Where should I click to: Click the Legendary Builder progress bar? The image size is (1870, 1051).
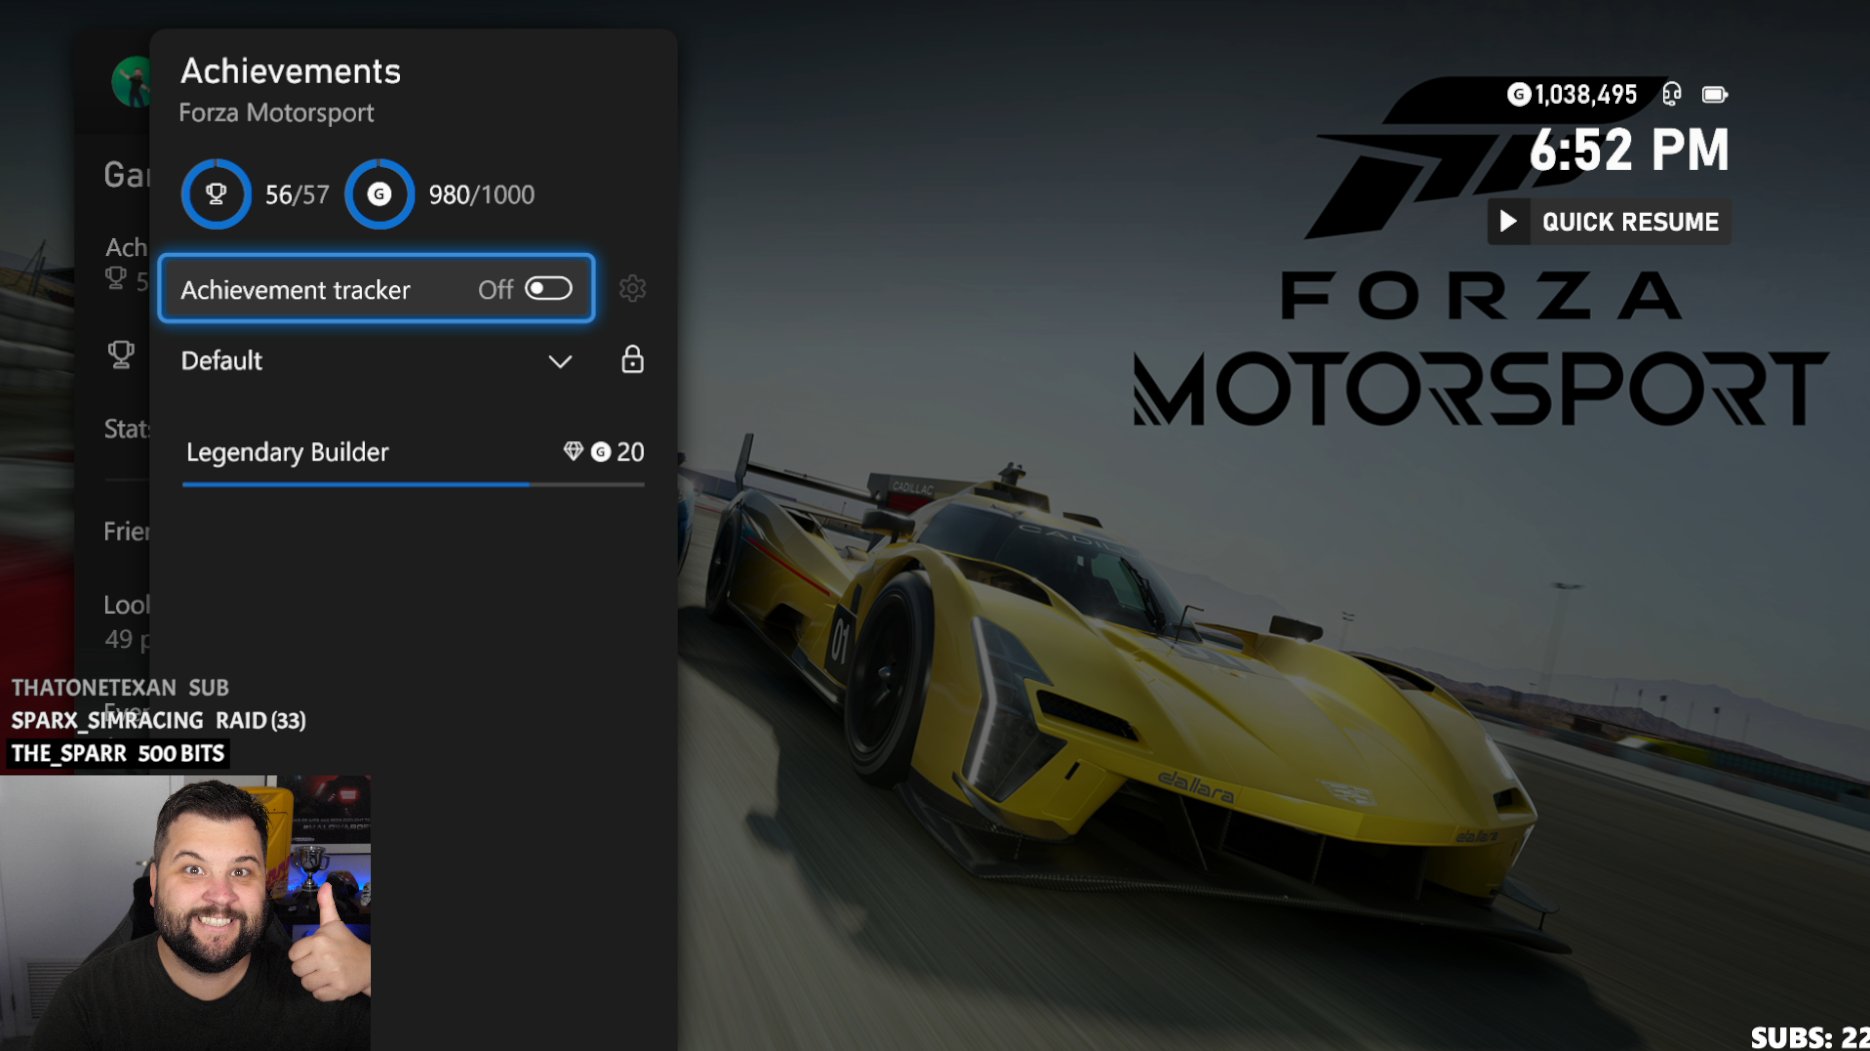click(x=414, y=484)
